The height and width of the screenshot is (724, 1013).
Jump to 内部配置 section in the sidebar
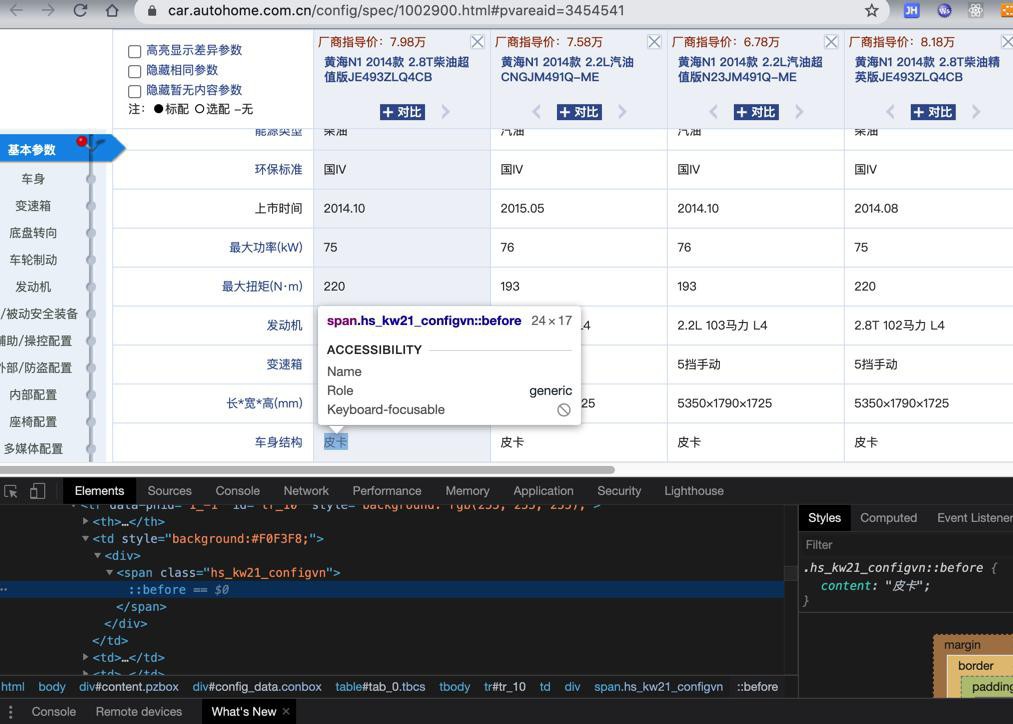[x=33, y=395]
